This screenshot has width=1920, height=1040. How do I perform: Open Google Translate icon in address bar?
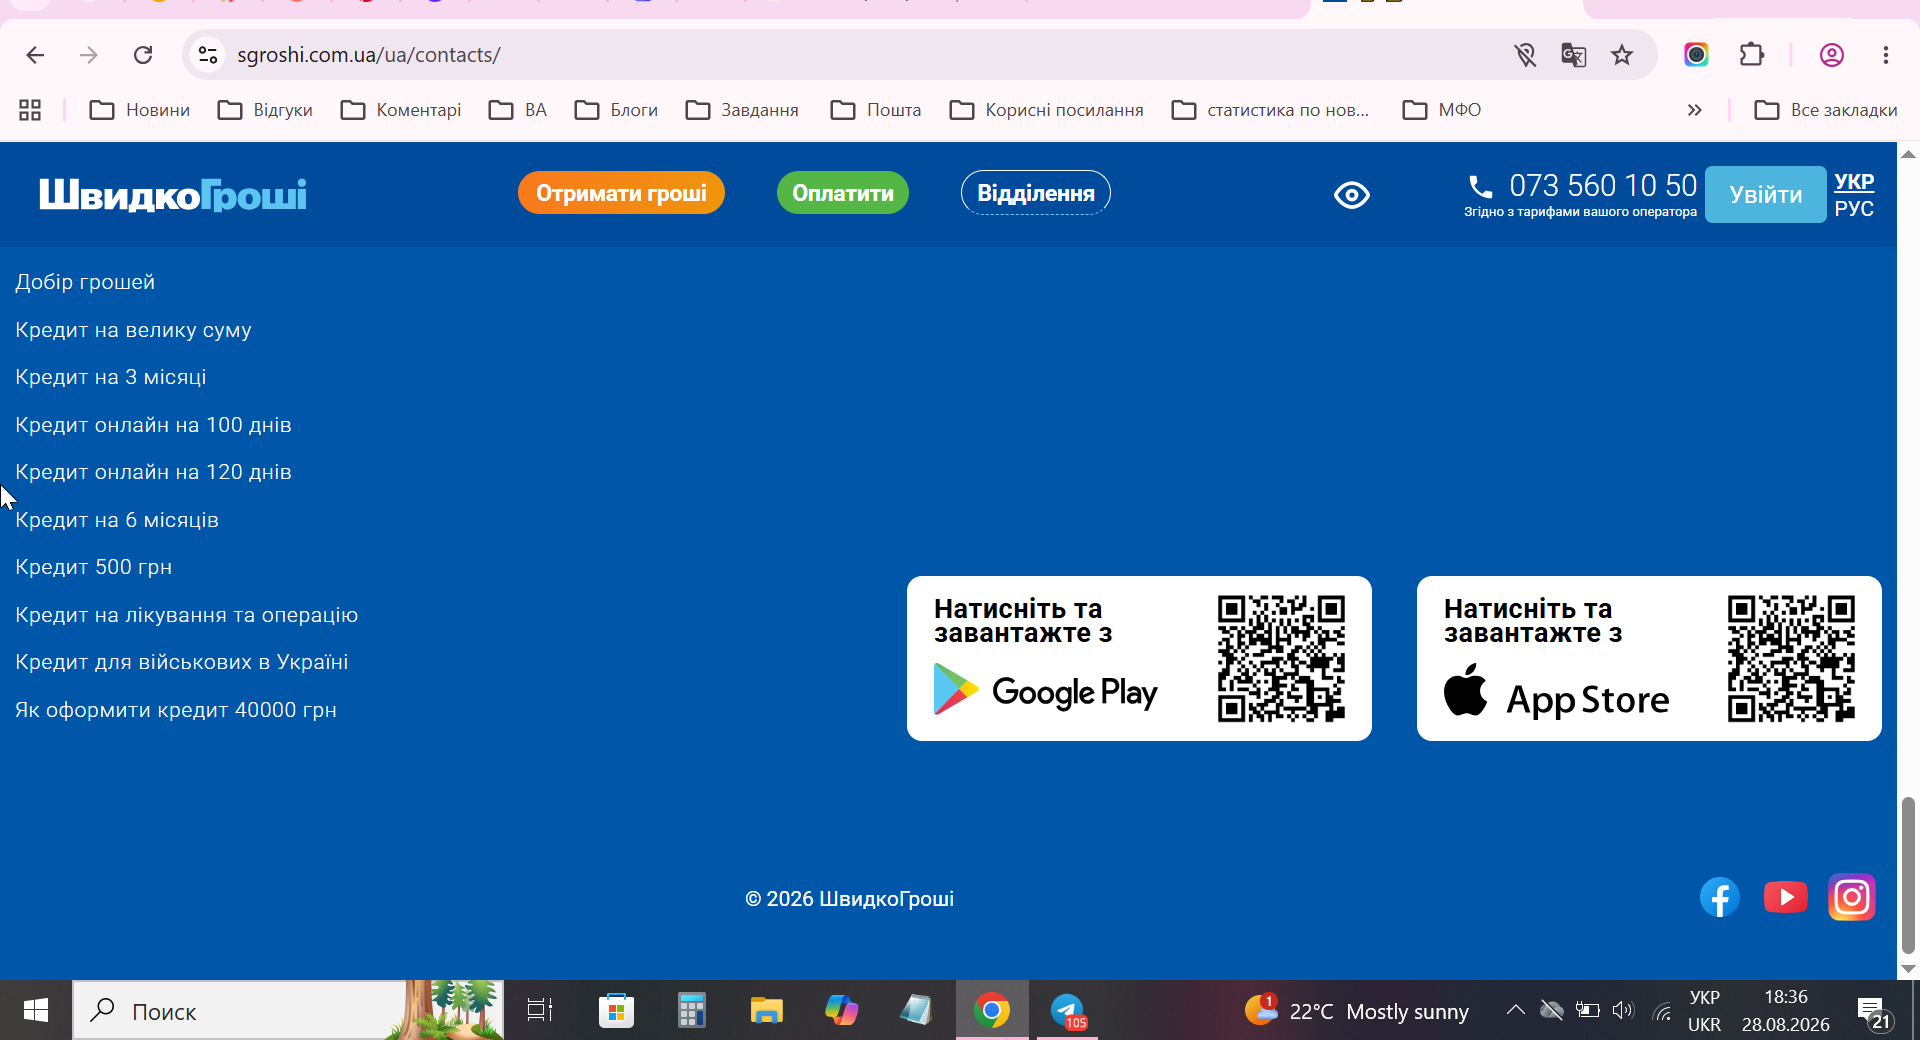pos(1574,55)
